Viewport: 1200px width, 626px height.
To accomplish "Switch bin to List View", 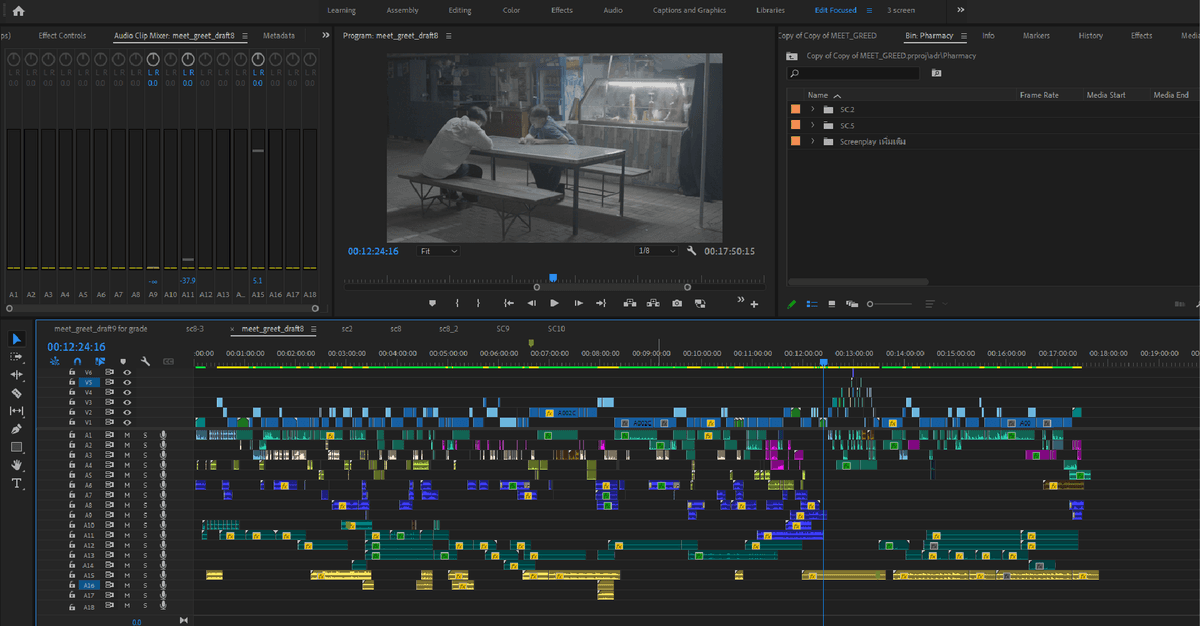I will [x=811, y=303].
